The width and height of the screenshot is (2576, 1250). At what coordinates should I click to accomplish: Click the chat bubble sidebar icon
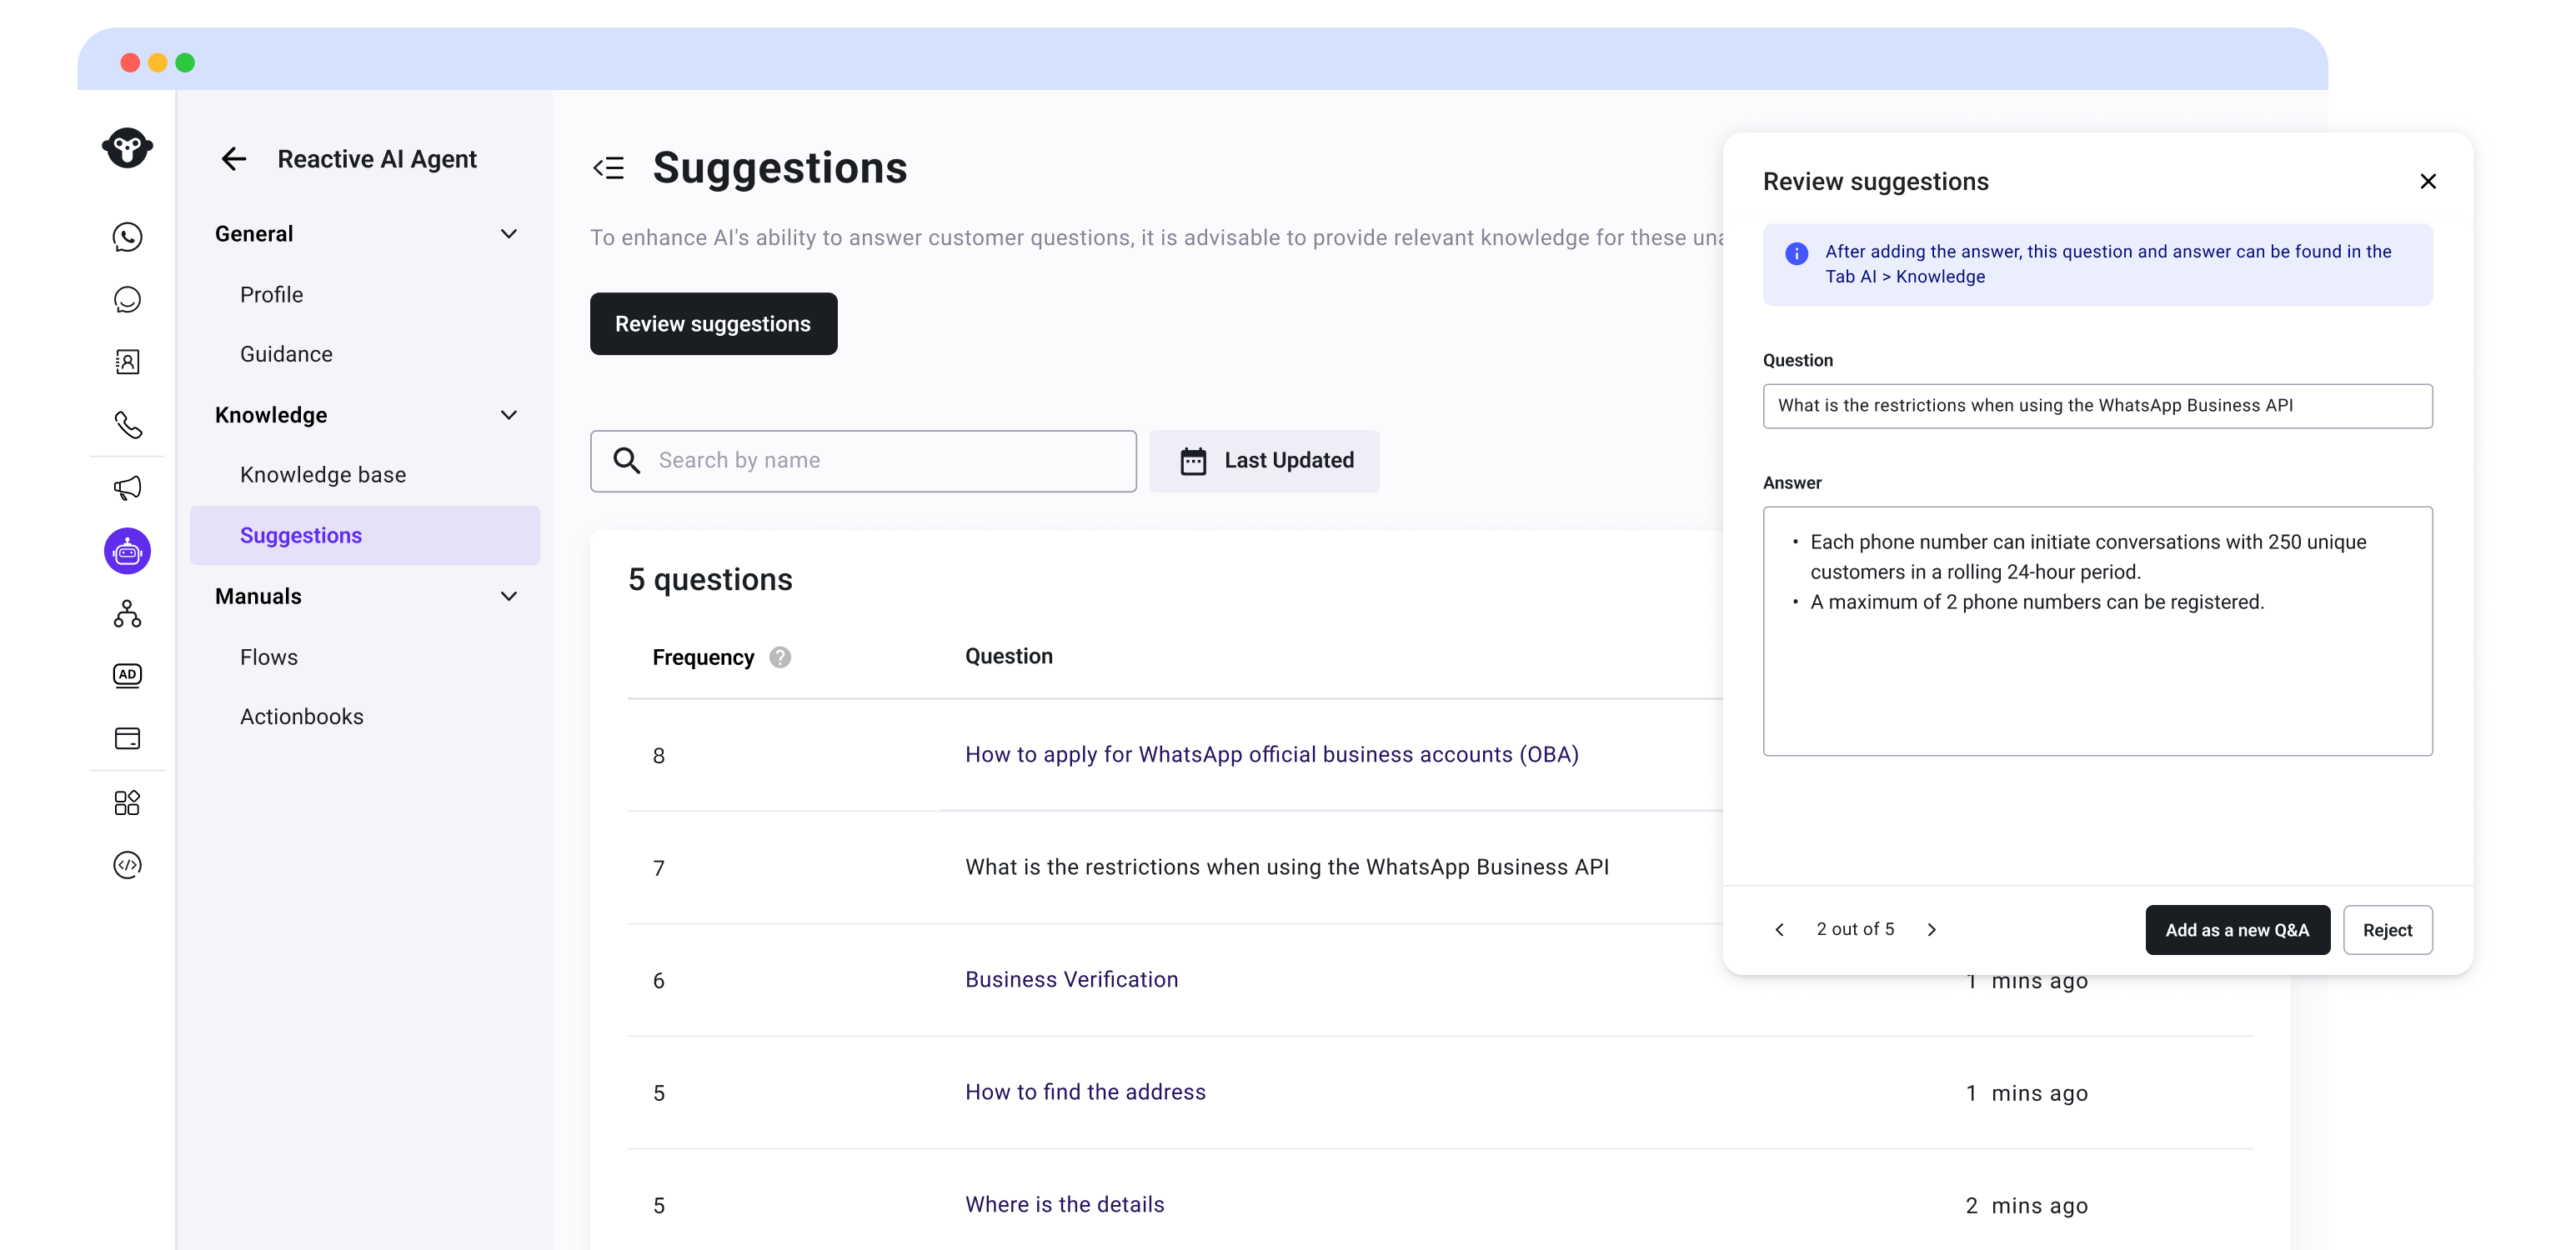tap(127, 300)
